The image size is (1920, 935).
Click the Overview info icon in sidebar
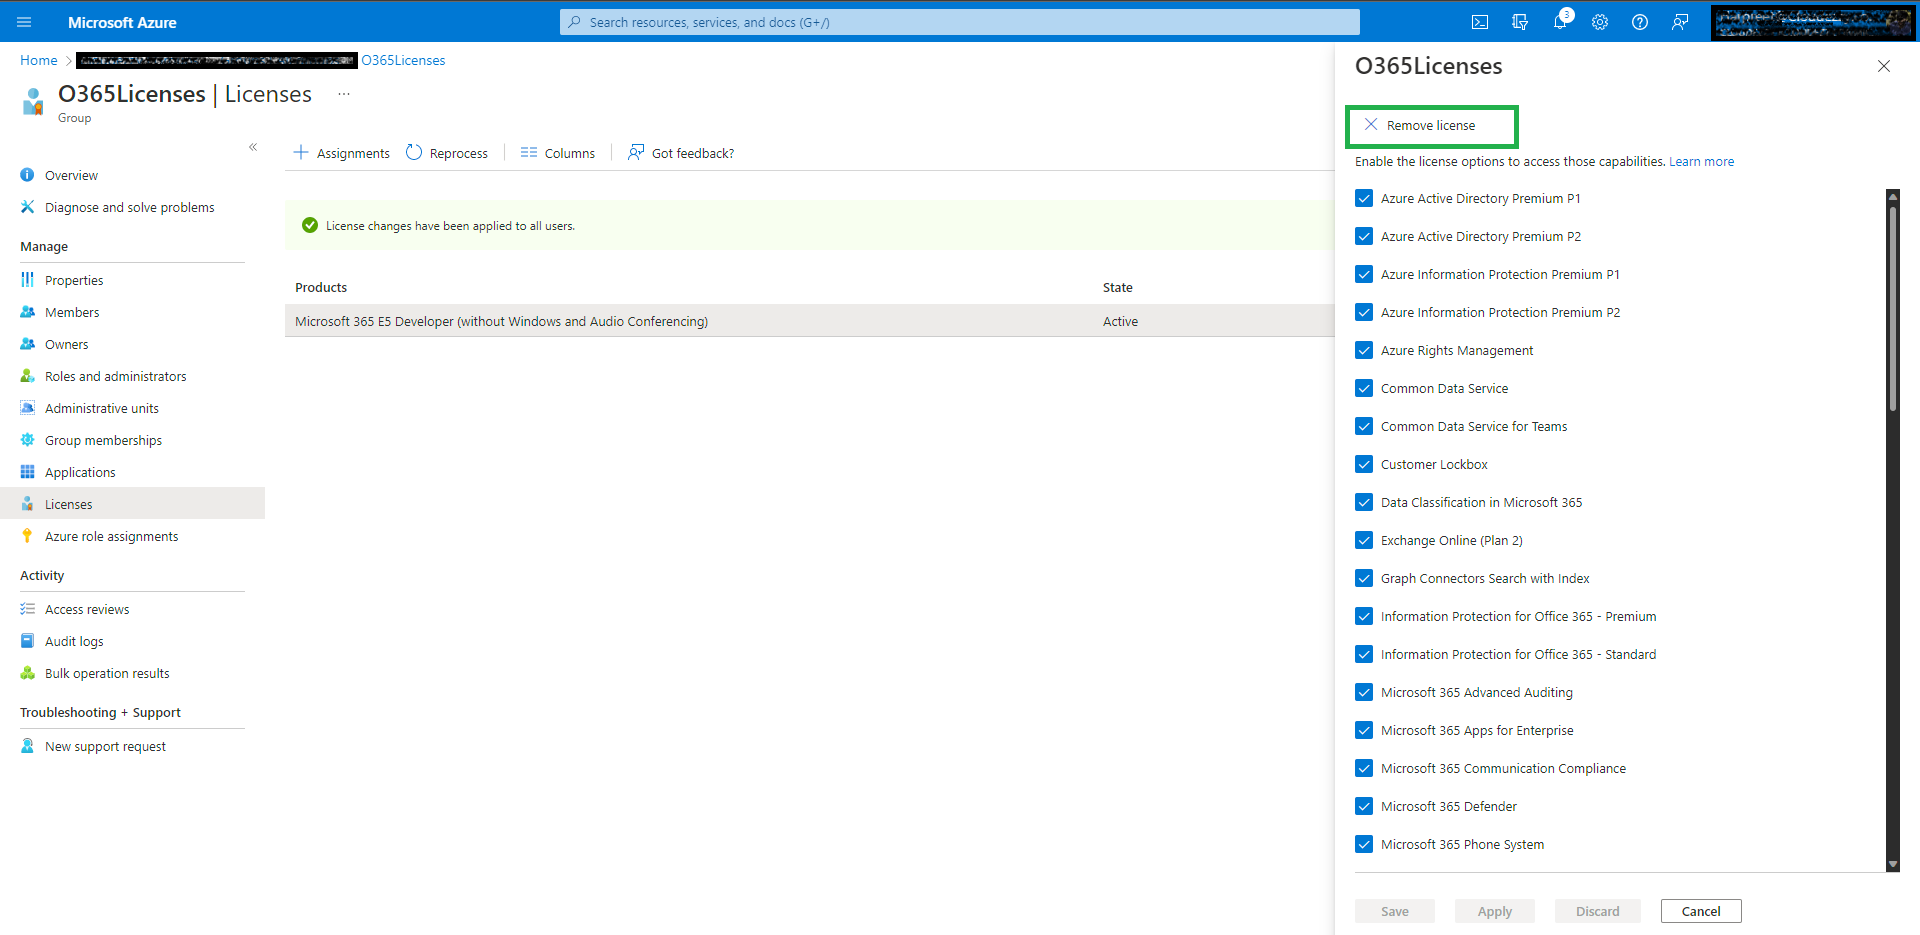27,175
